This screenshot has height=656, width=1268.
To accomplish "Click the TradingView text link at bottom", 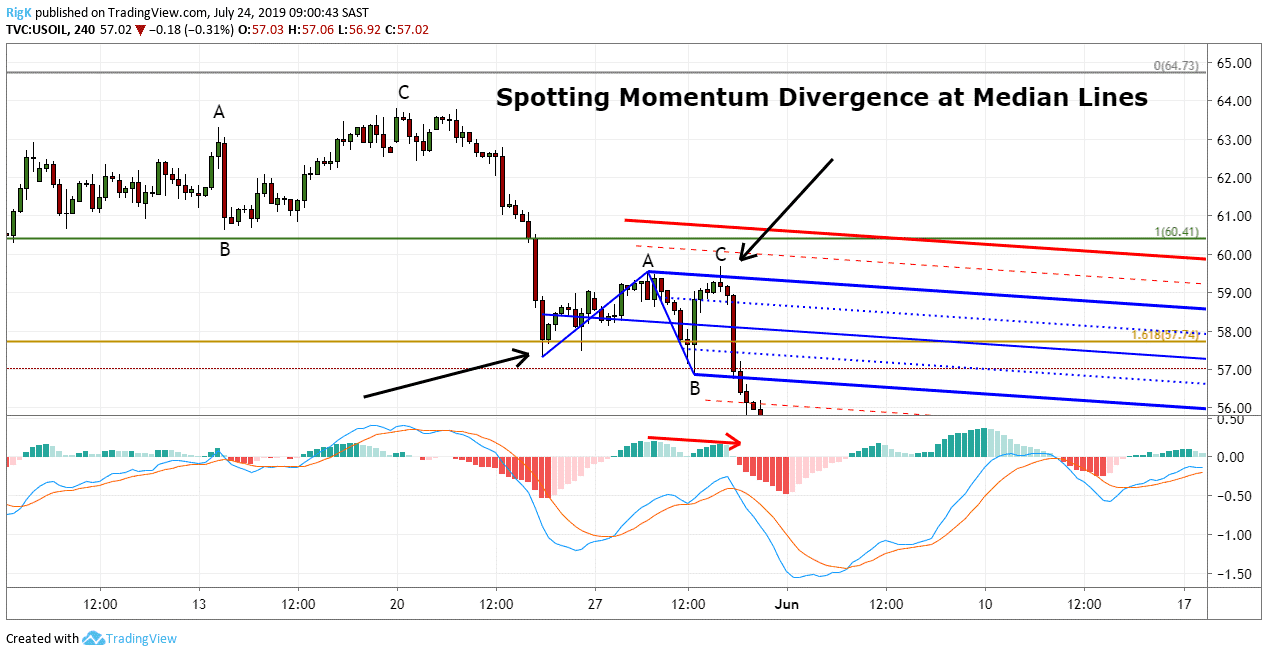I will coord(140,638).
